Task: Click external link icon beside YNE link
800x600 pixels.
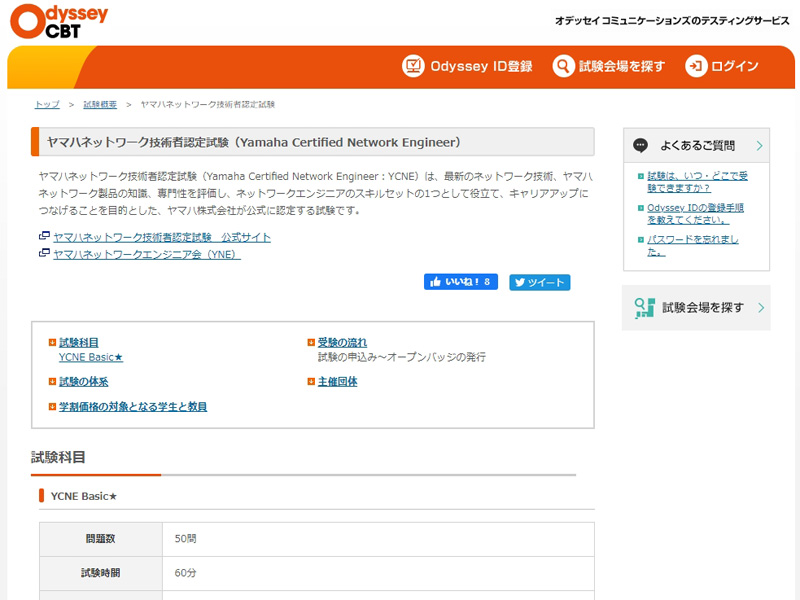Action: click(44, 253)
